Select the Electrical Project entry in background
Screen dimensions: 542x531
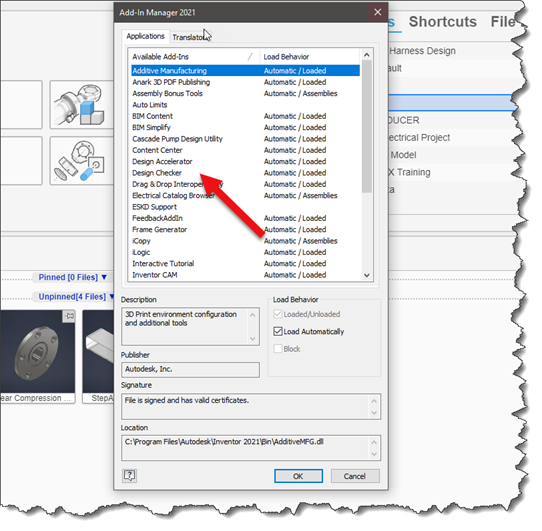(451, 138)
